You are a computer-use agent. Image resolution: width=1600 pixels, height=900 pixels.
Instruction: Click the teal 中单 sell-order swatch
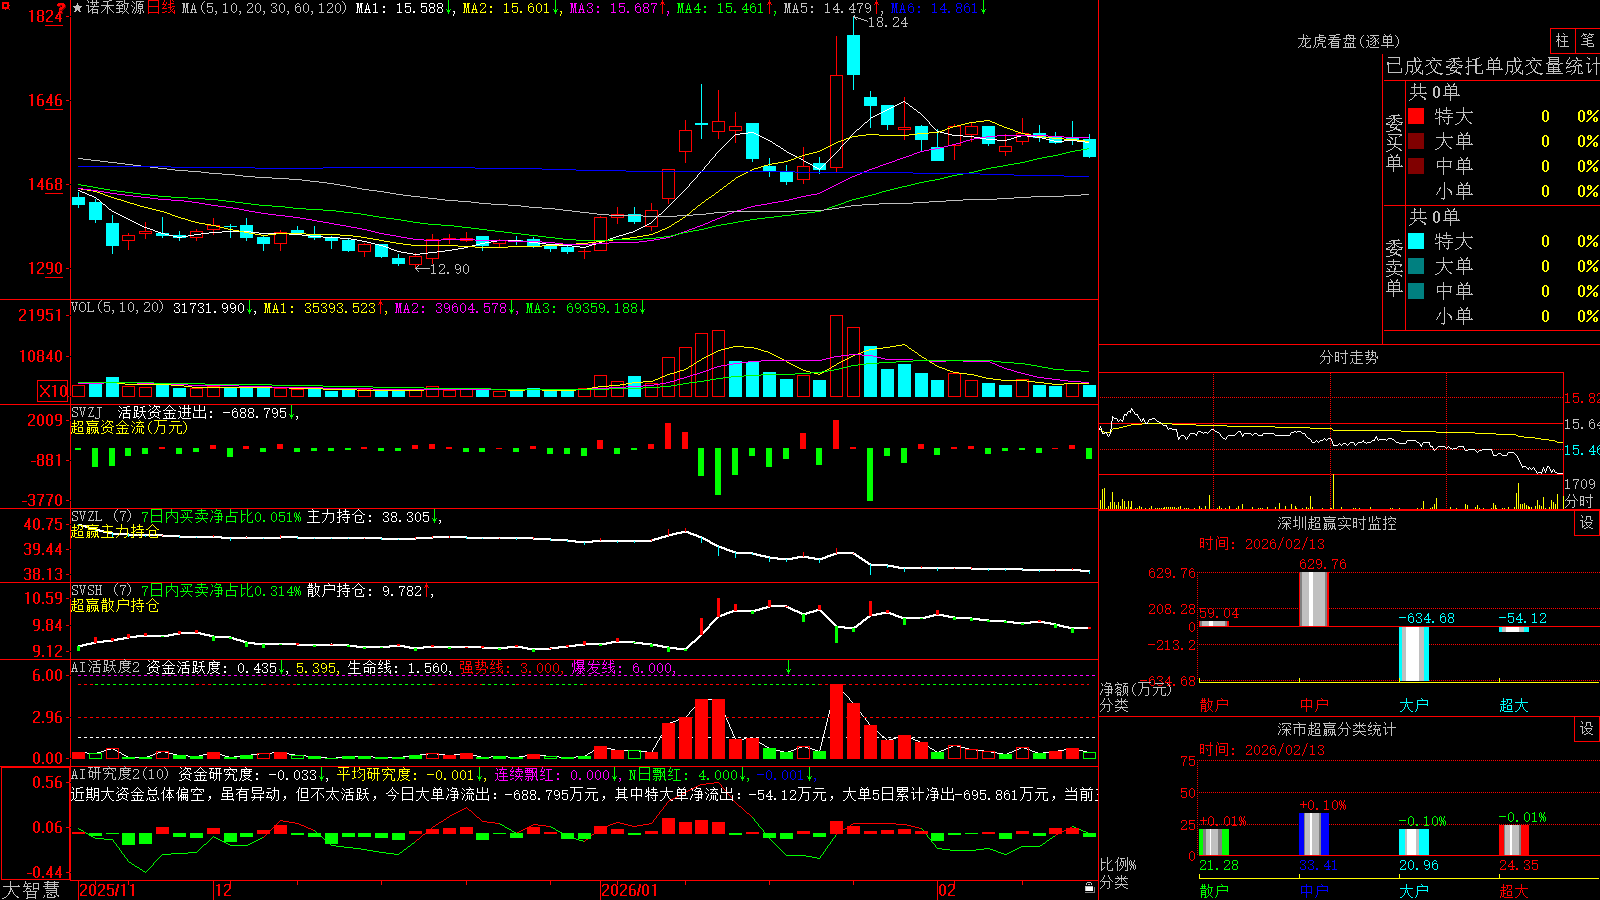coord(1416,291)
